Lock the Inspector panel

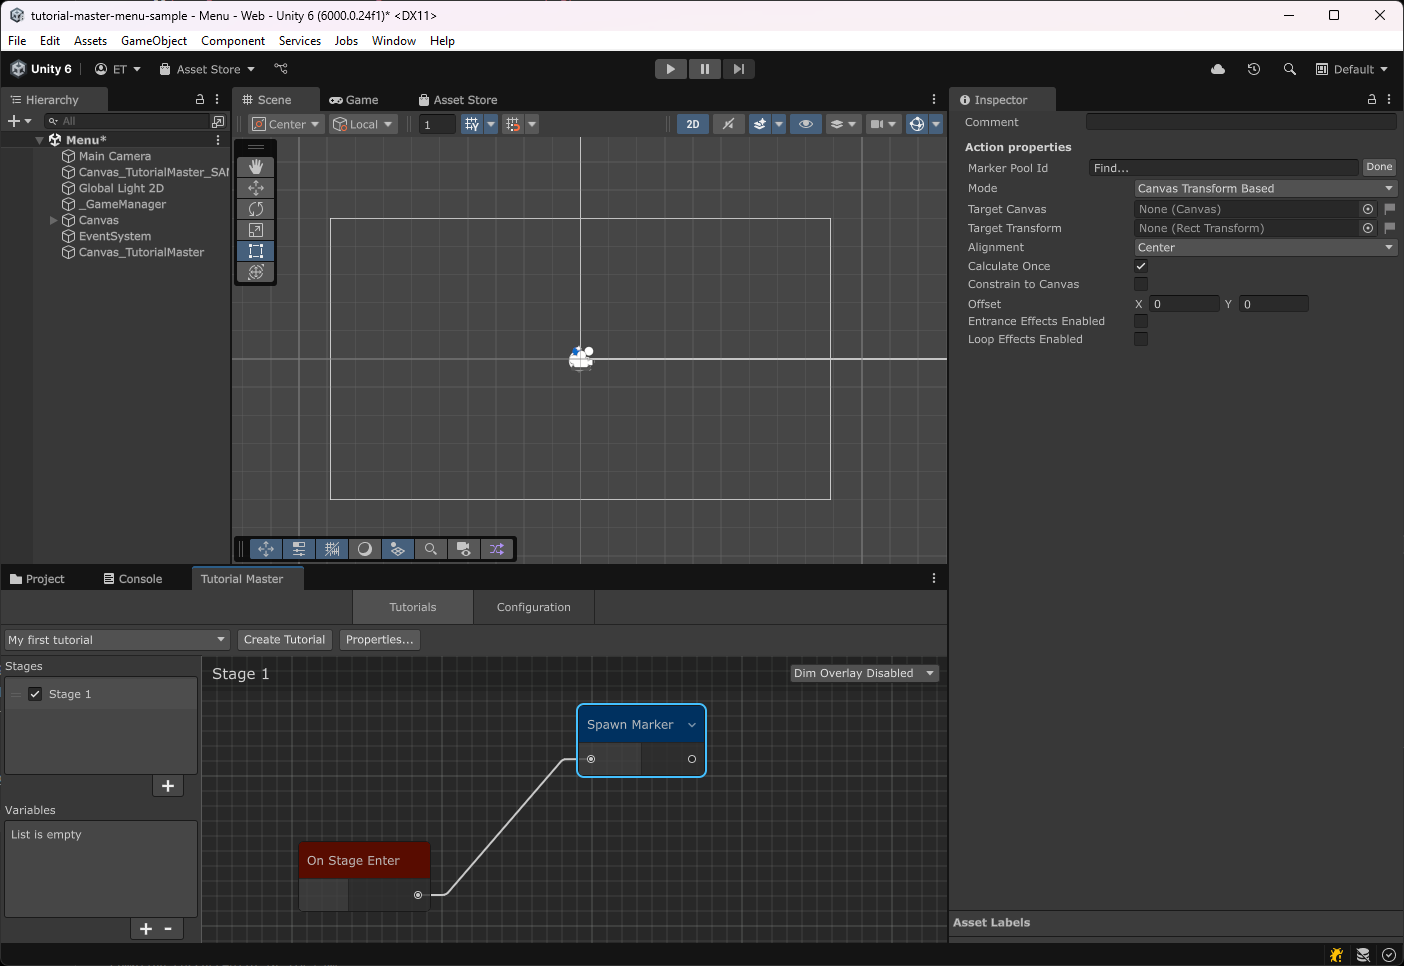(x=1372, y=99)
